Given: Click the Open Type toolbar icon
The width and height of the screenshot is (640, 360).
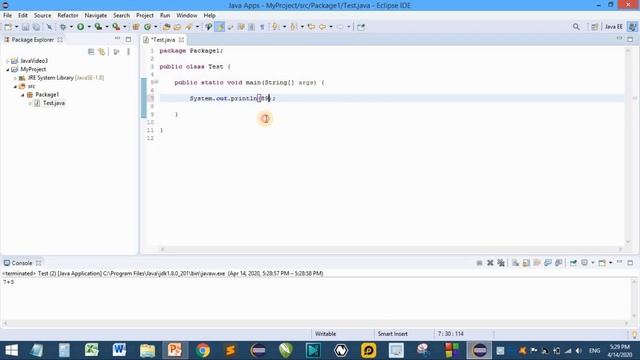Looking at the screenshot, I should [x=166, y=27].
